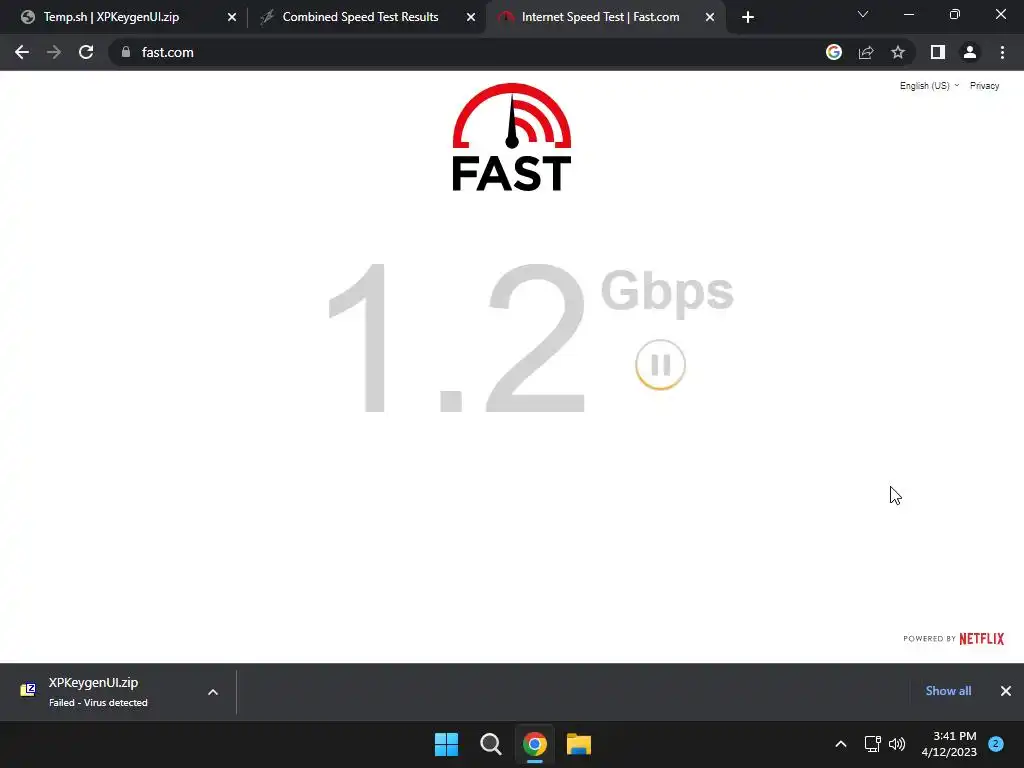Screen dimensions: 1024x768
Task: Go forward with the arrow button
Action: click(x=54, y=52)
